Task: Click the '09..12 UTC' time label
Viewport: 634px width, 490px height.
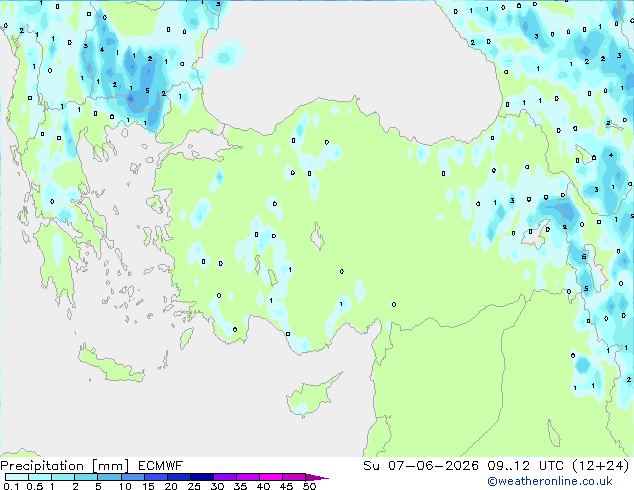Action: 525,466
